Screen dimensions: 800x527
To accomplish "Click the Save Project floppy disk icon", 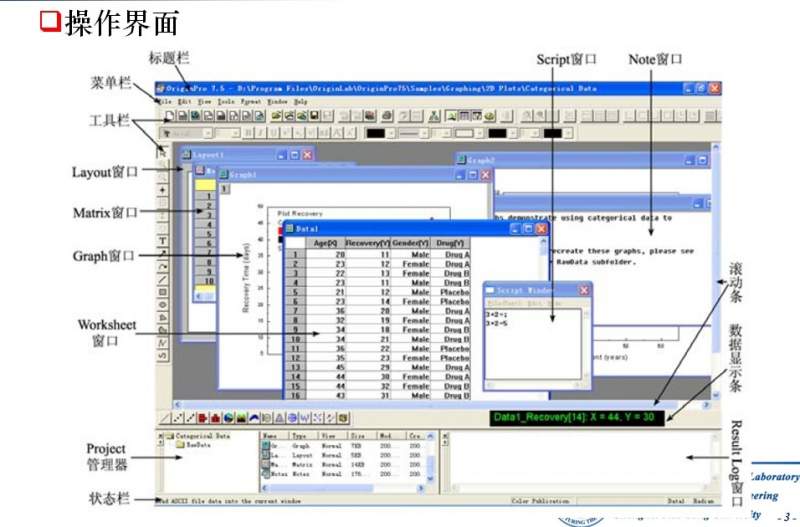I will click(x=314, y=116).
